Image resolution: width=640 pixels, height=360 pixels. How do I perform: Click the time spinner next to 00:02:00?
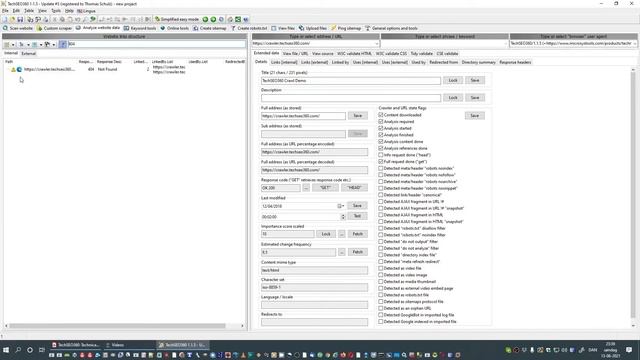point(343,217)
